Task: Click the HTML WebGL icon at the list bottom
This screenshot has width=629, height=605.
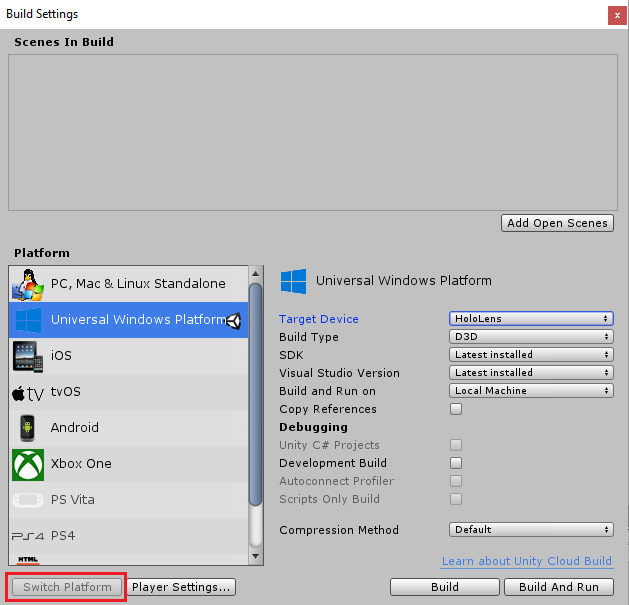Action: point(28,560)
